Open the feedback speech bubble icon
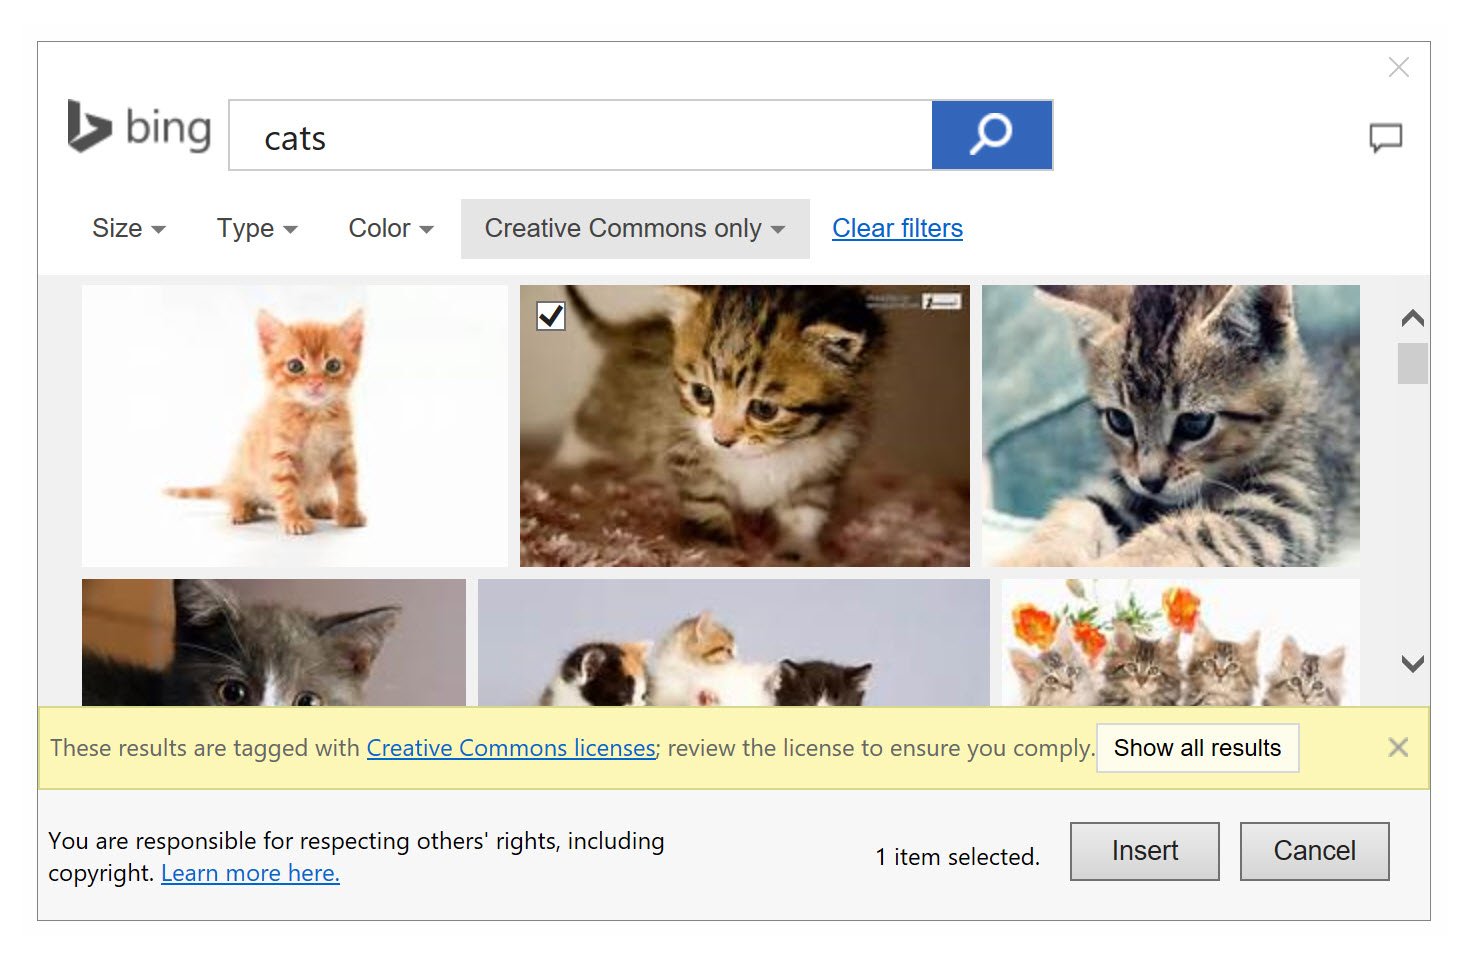Image resolution: width=1464 pixels, height=954 pixels. click(x=1385, y=138)
